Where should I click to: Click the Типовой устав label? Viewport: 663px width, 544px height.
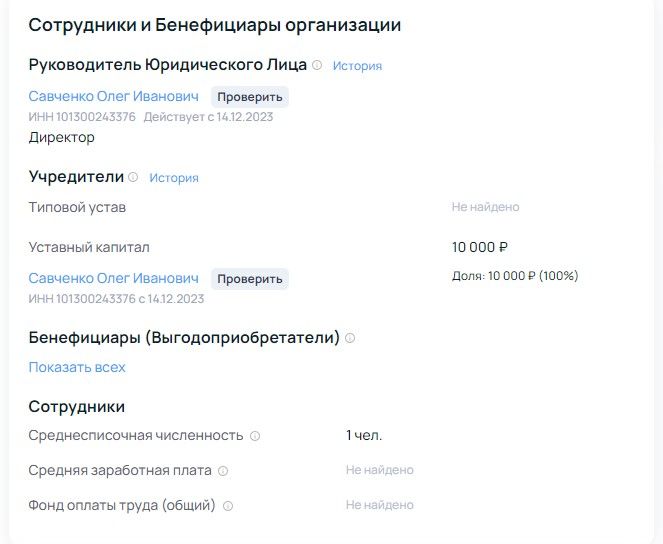[77, 207]
